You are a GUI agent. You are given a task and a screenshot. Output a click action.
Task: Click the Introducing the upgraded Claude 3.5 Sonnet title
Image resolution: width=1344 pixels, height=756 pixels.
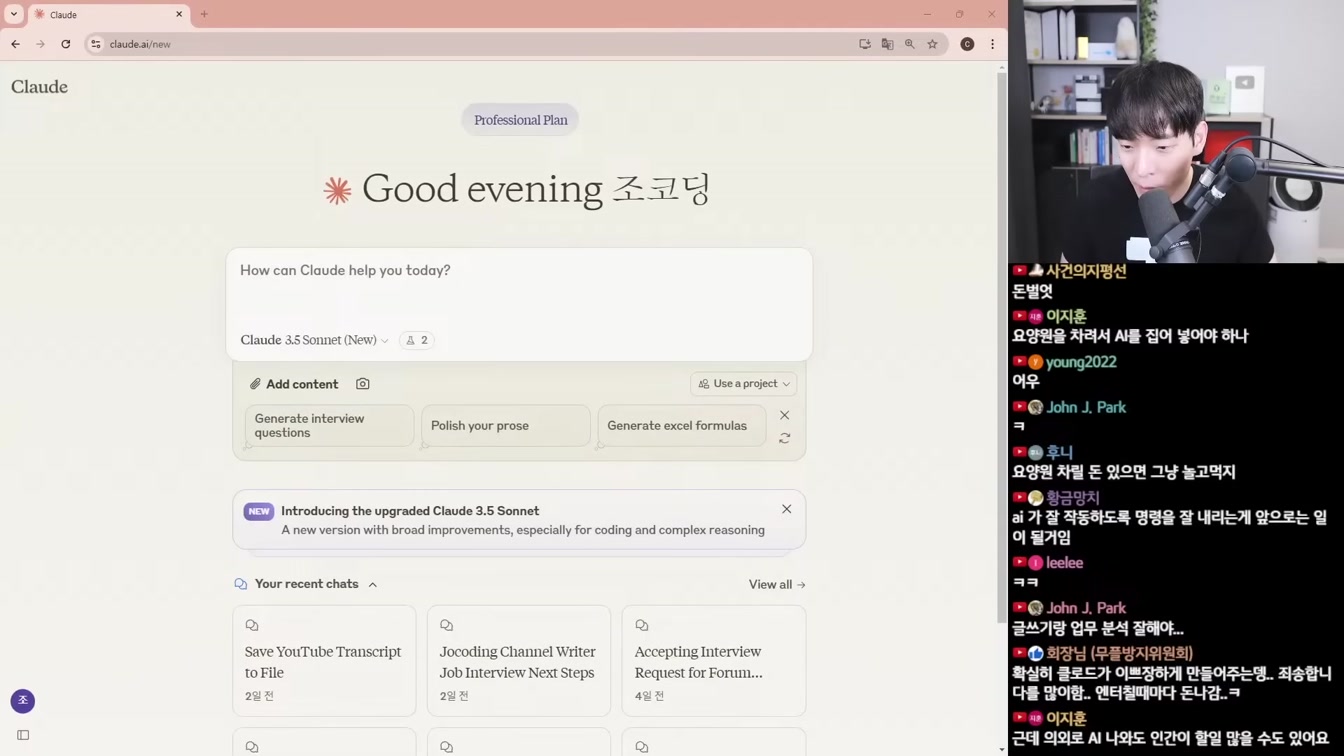(x=410, y=511)
